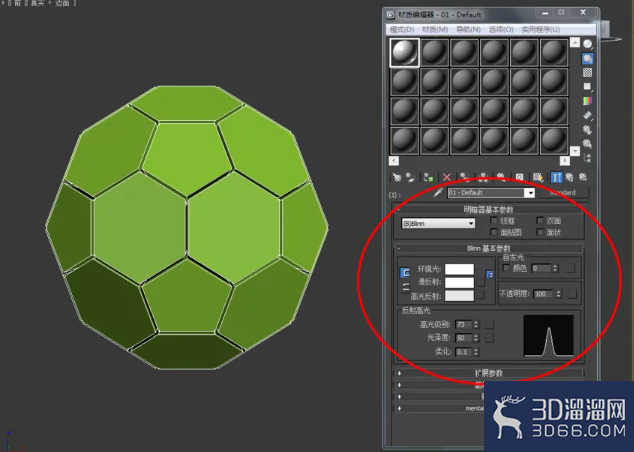Expand the mental ray rollout
The image size is (634, 452).
(439, 408)
